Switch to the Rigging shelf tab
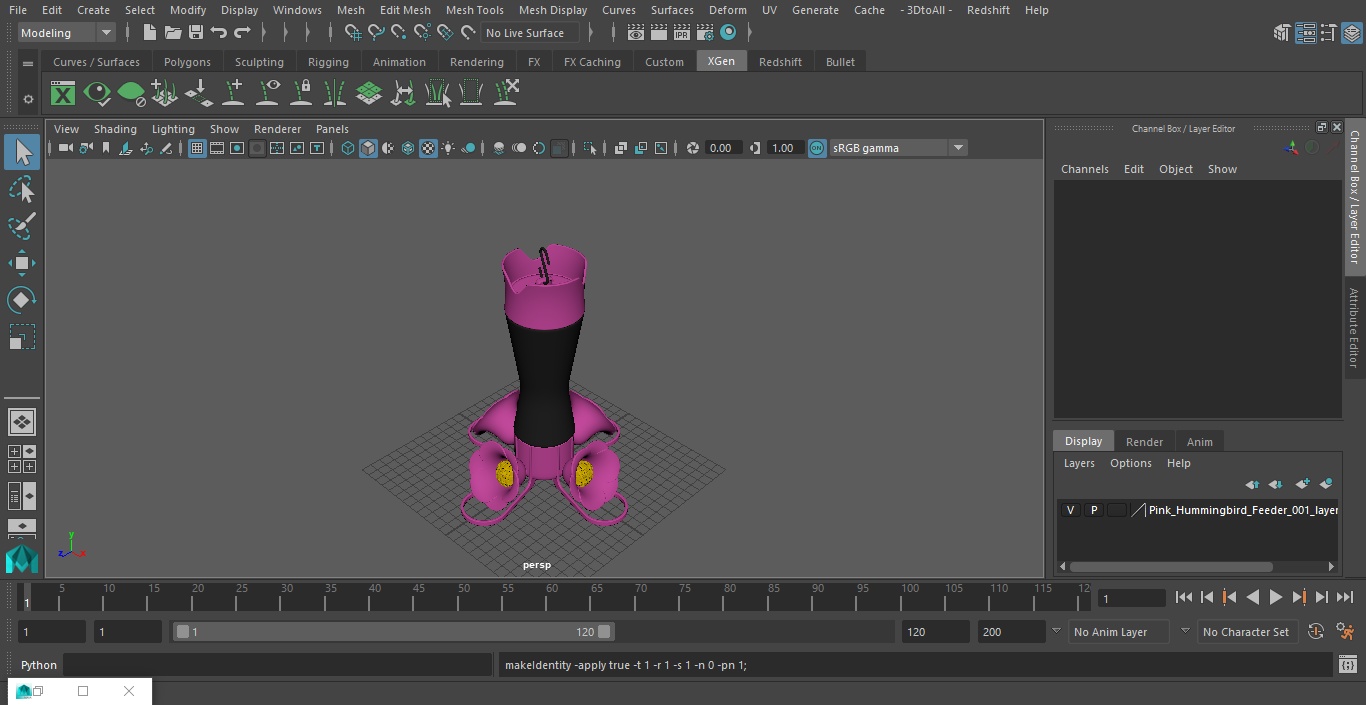This screenshot has width=1366, height=705. pos(328,62)
